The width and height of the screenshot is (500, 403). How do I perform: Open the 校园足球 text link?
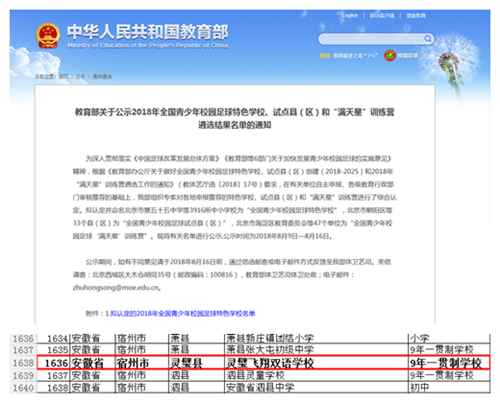coord(407,56)
